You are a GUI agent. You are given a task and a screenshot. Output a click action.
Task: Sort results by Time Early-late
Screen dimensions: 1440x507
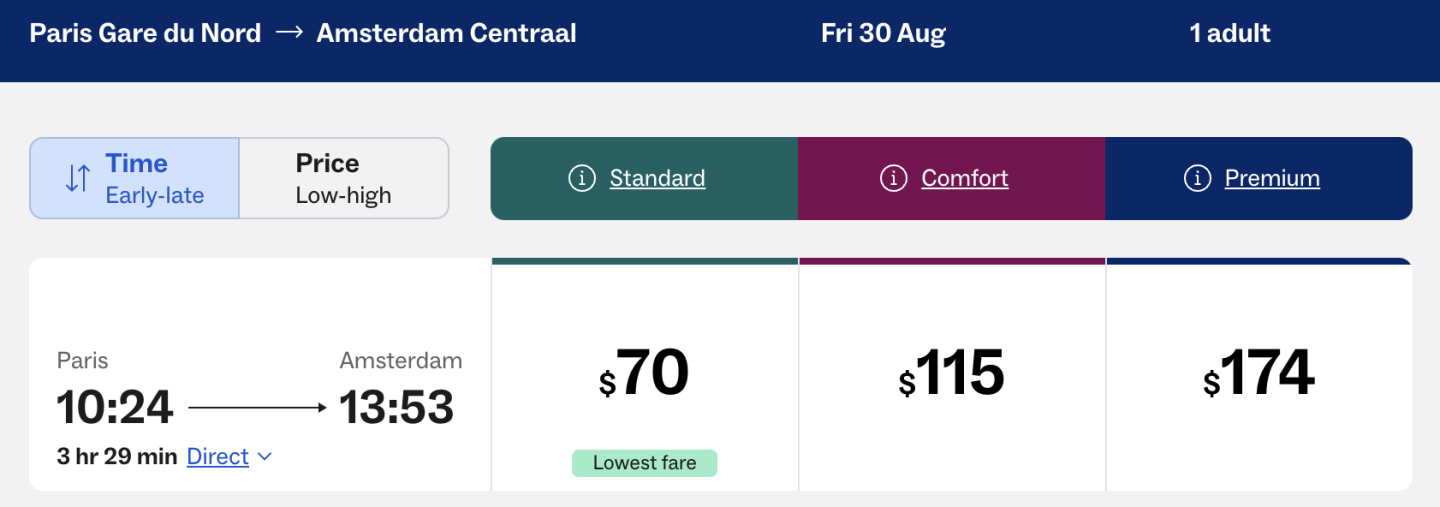135,178
